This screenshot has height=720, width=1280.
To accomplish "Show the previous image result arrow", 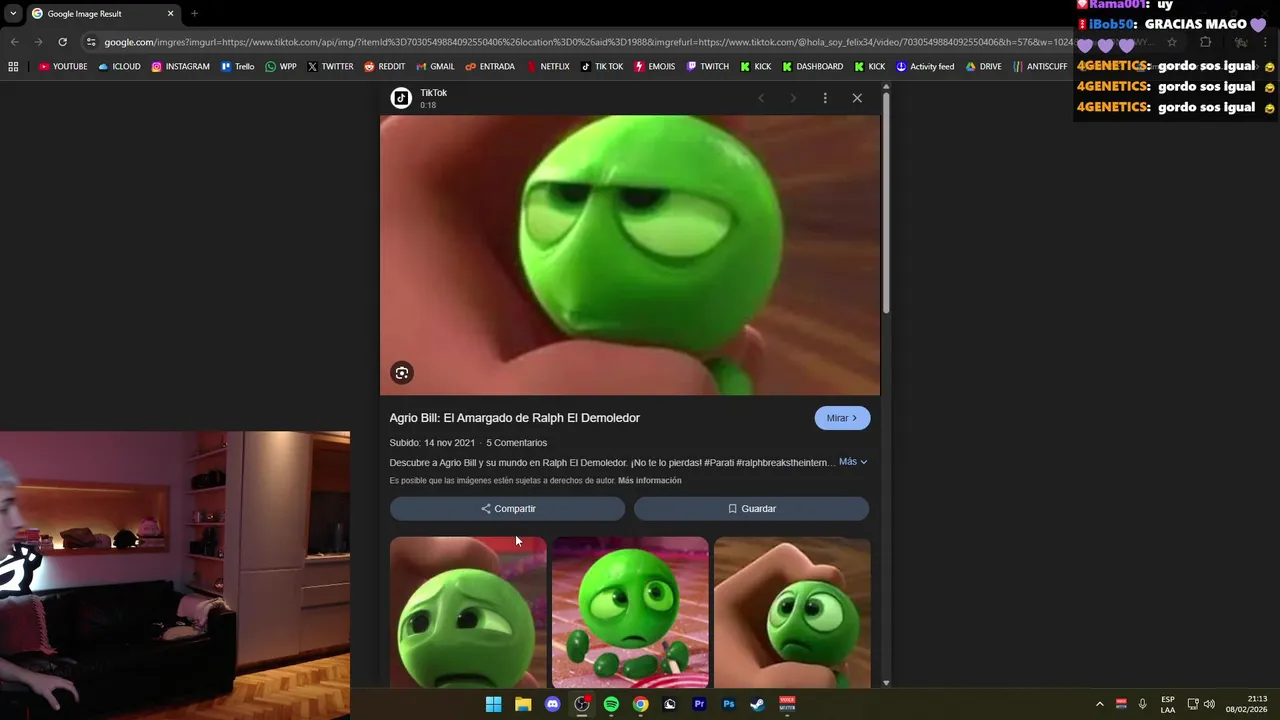I will click(761, 98).
